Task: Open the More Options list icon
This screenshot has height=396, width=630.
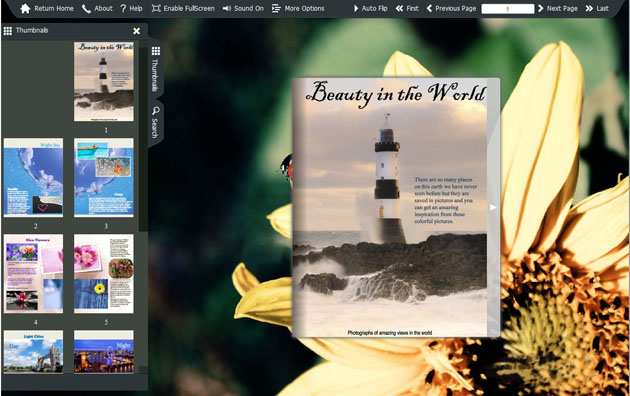Action: [x=276, y=8]
